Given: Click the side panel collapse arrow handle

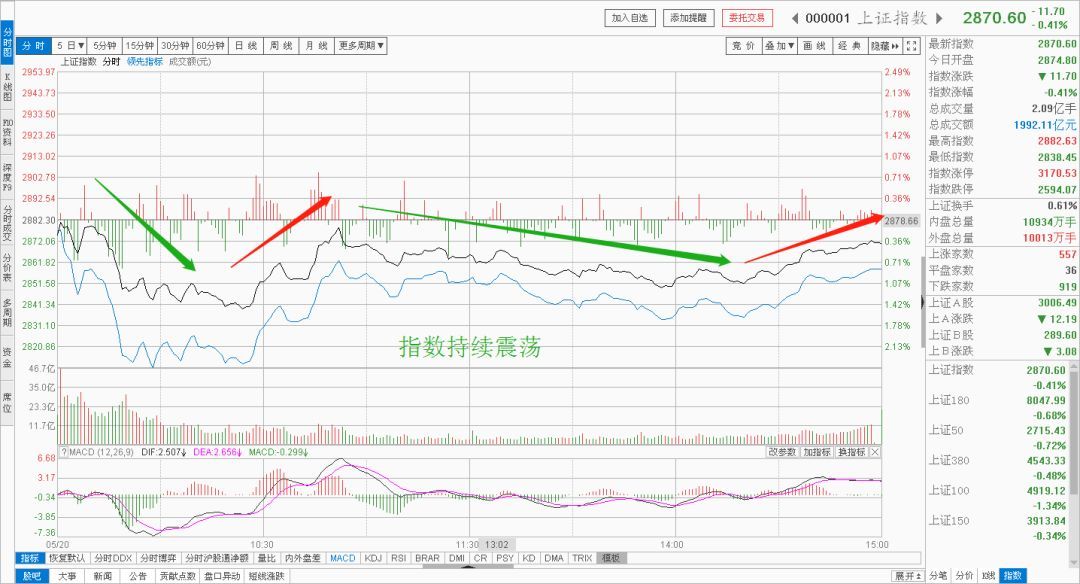Looking at the screenshot, I should (x=922, y=302).
